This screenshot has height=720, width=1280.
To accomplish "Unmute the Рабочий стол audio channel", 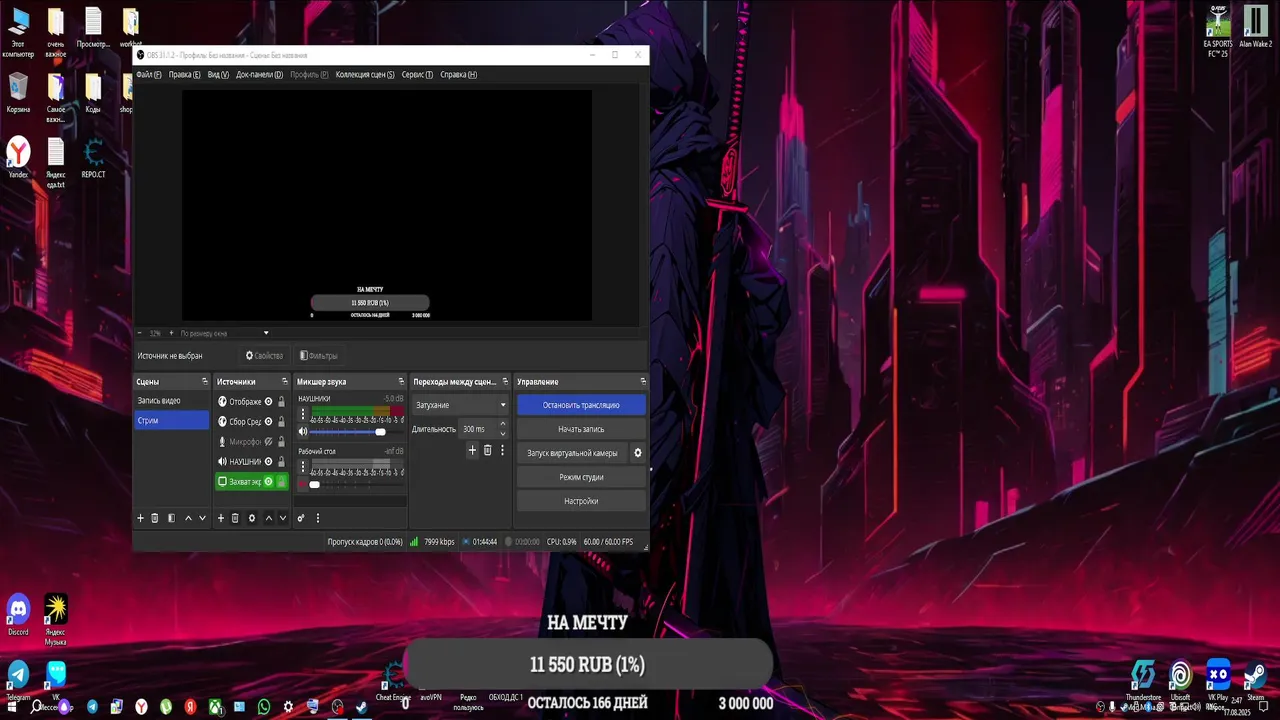I will click(x=303, y=485).
